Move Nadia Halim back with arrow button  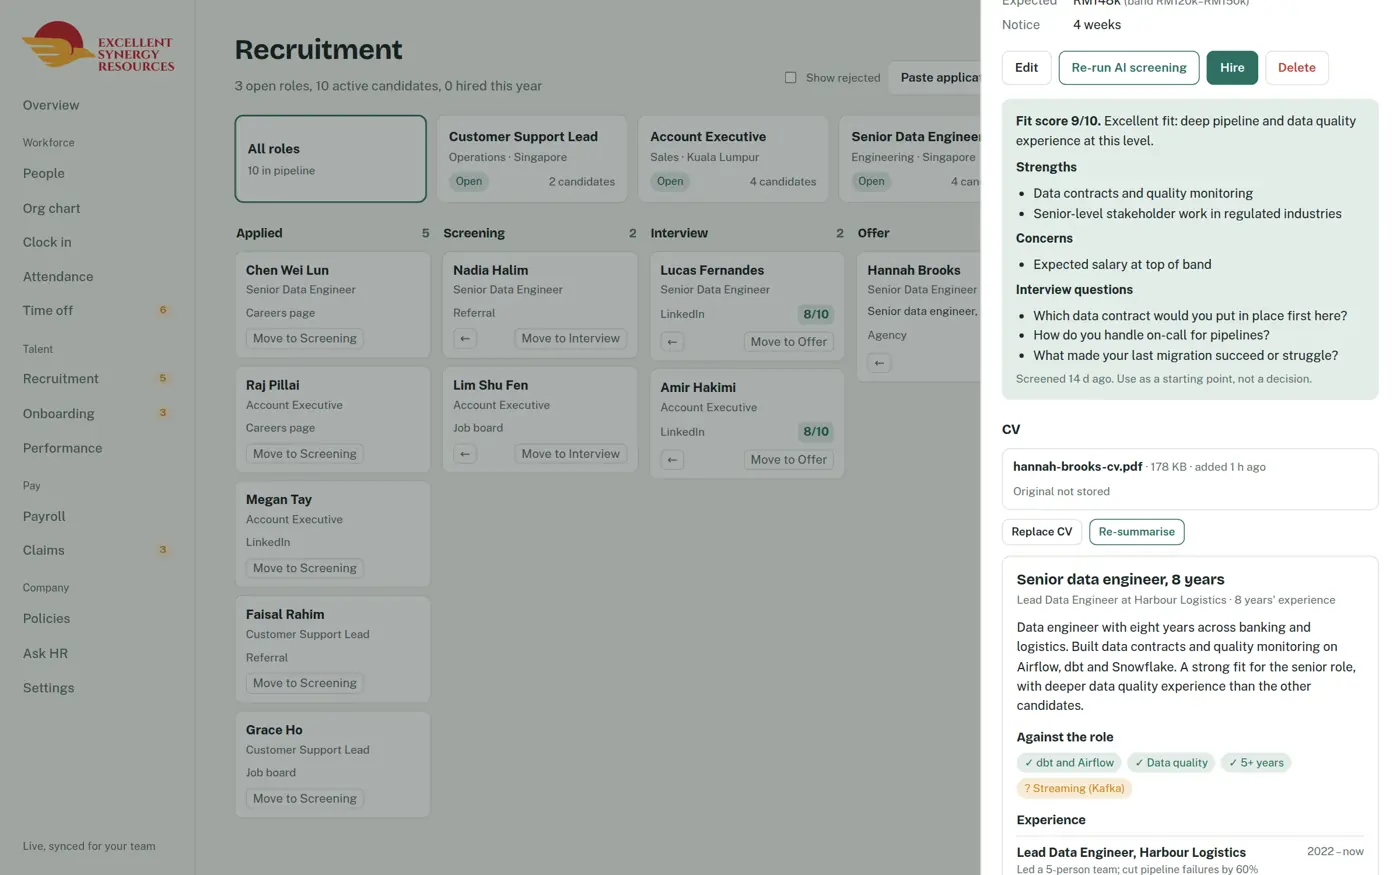(x=465, y=339)
